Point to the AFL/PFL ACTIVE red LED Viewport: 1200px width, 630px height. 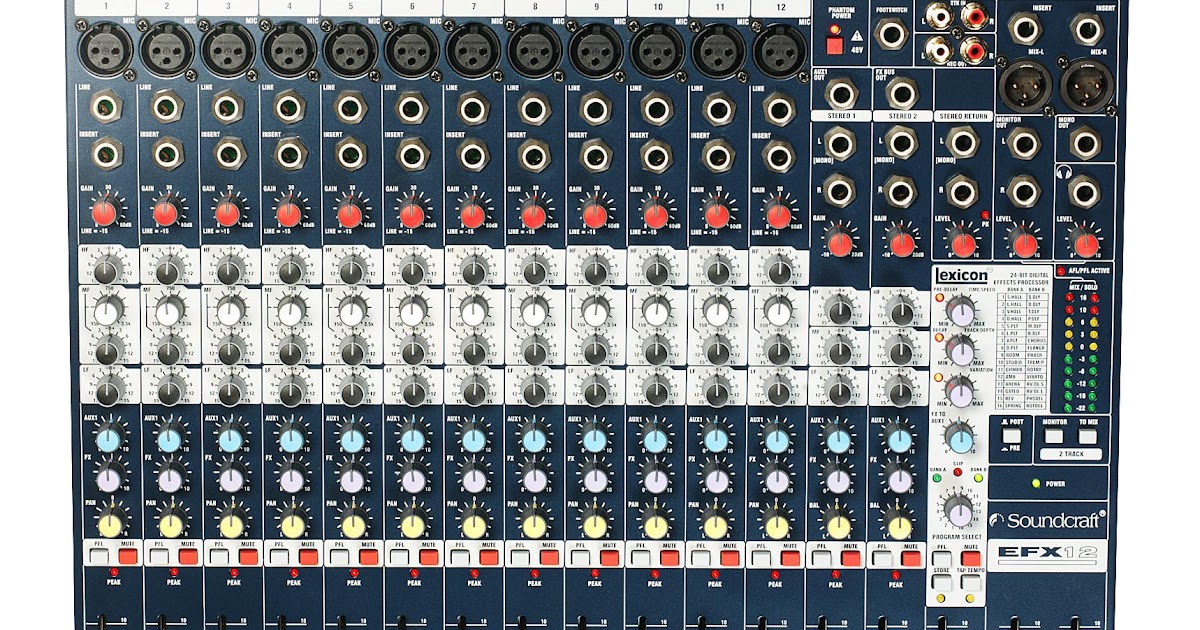(x=1060, y=271)
